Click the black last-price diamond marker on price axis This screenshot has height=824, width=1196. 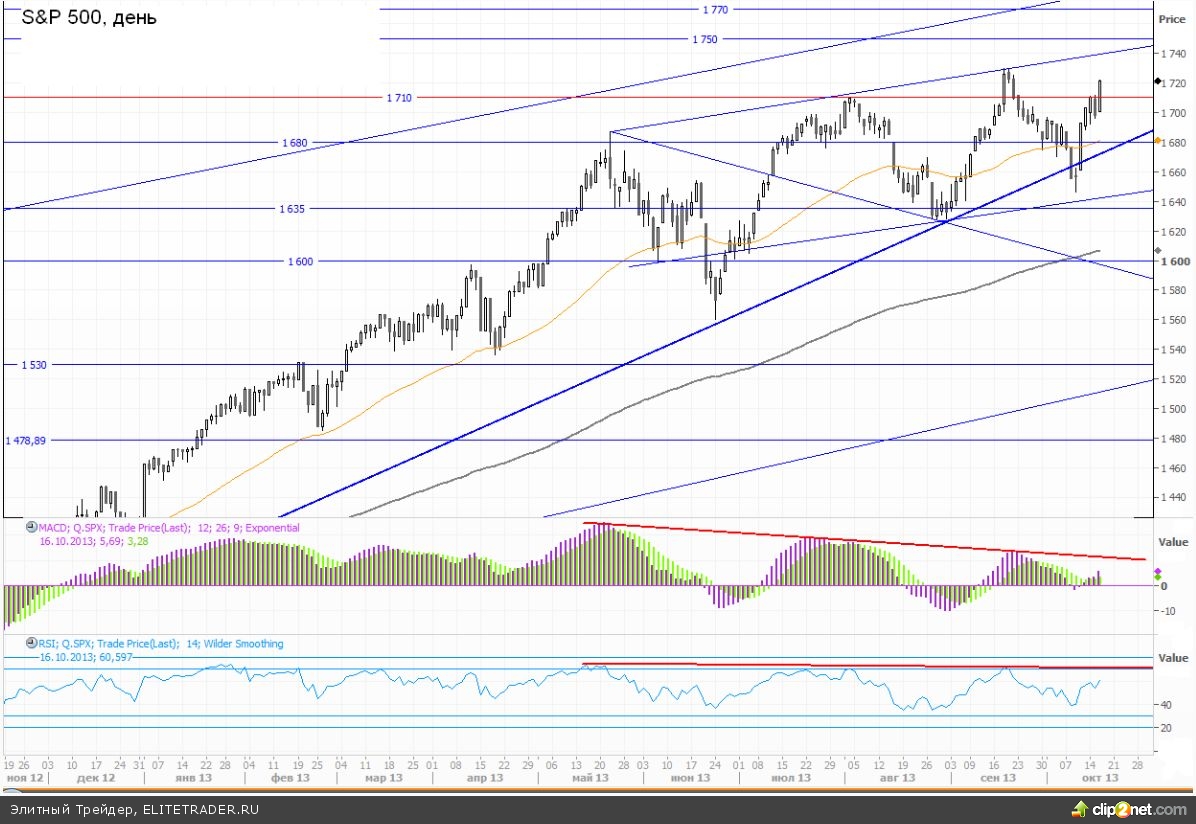[x=1157, y=82]
